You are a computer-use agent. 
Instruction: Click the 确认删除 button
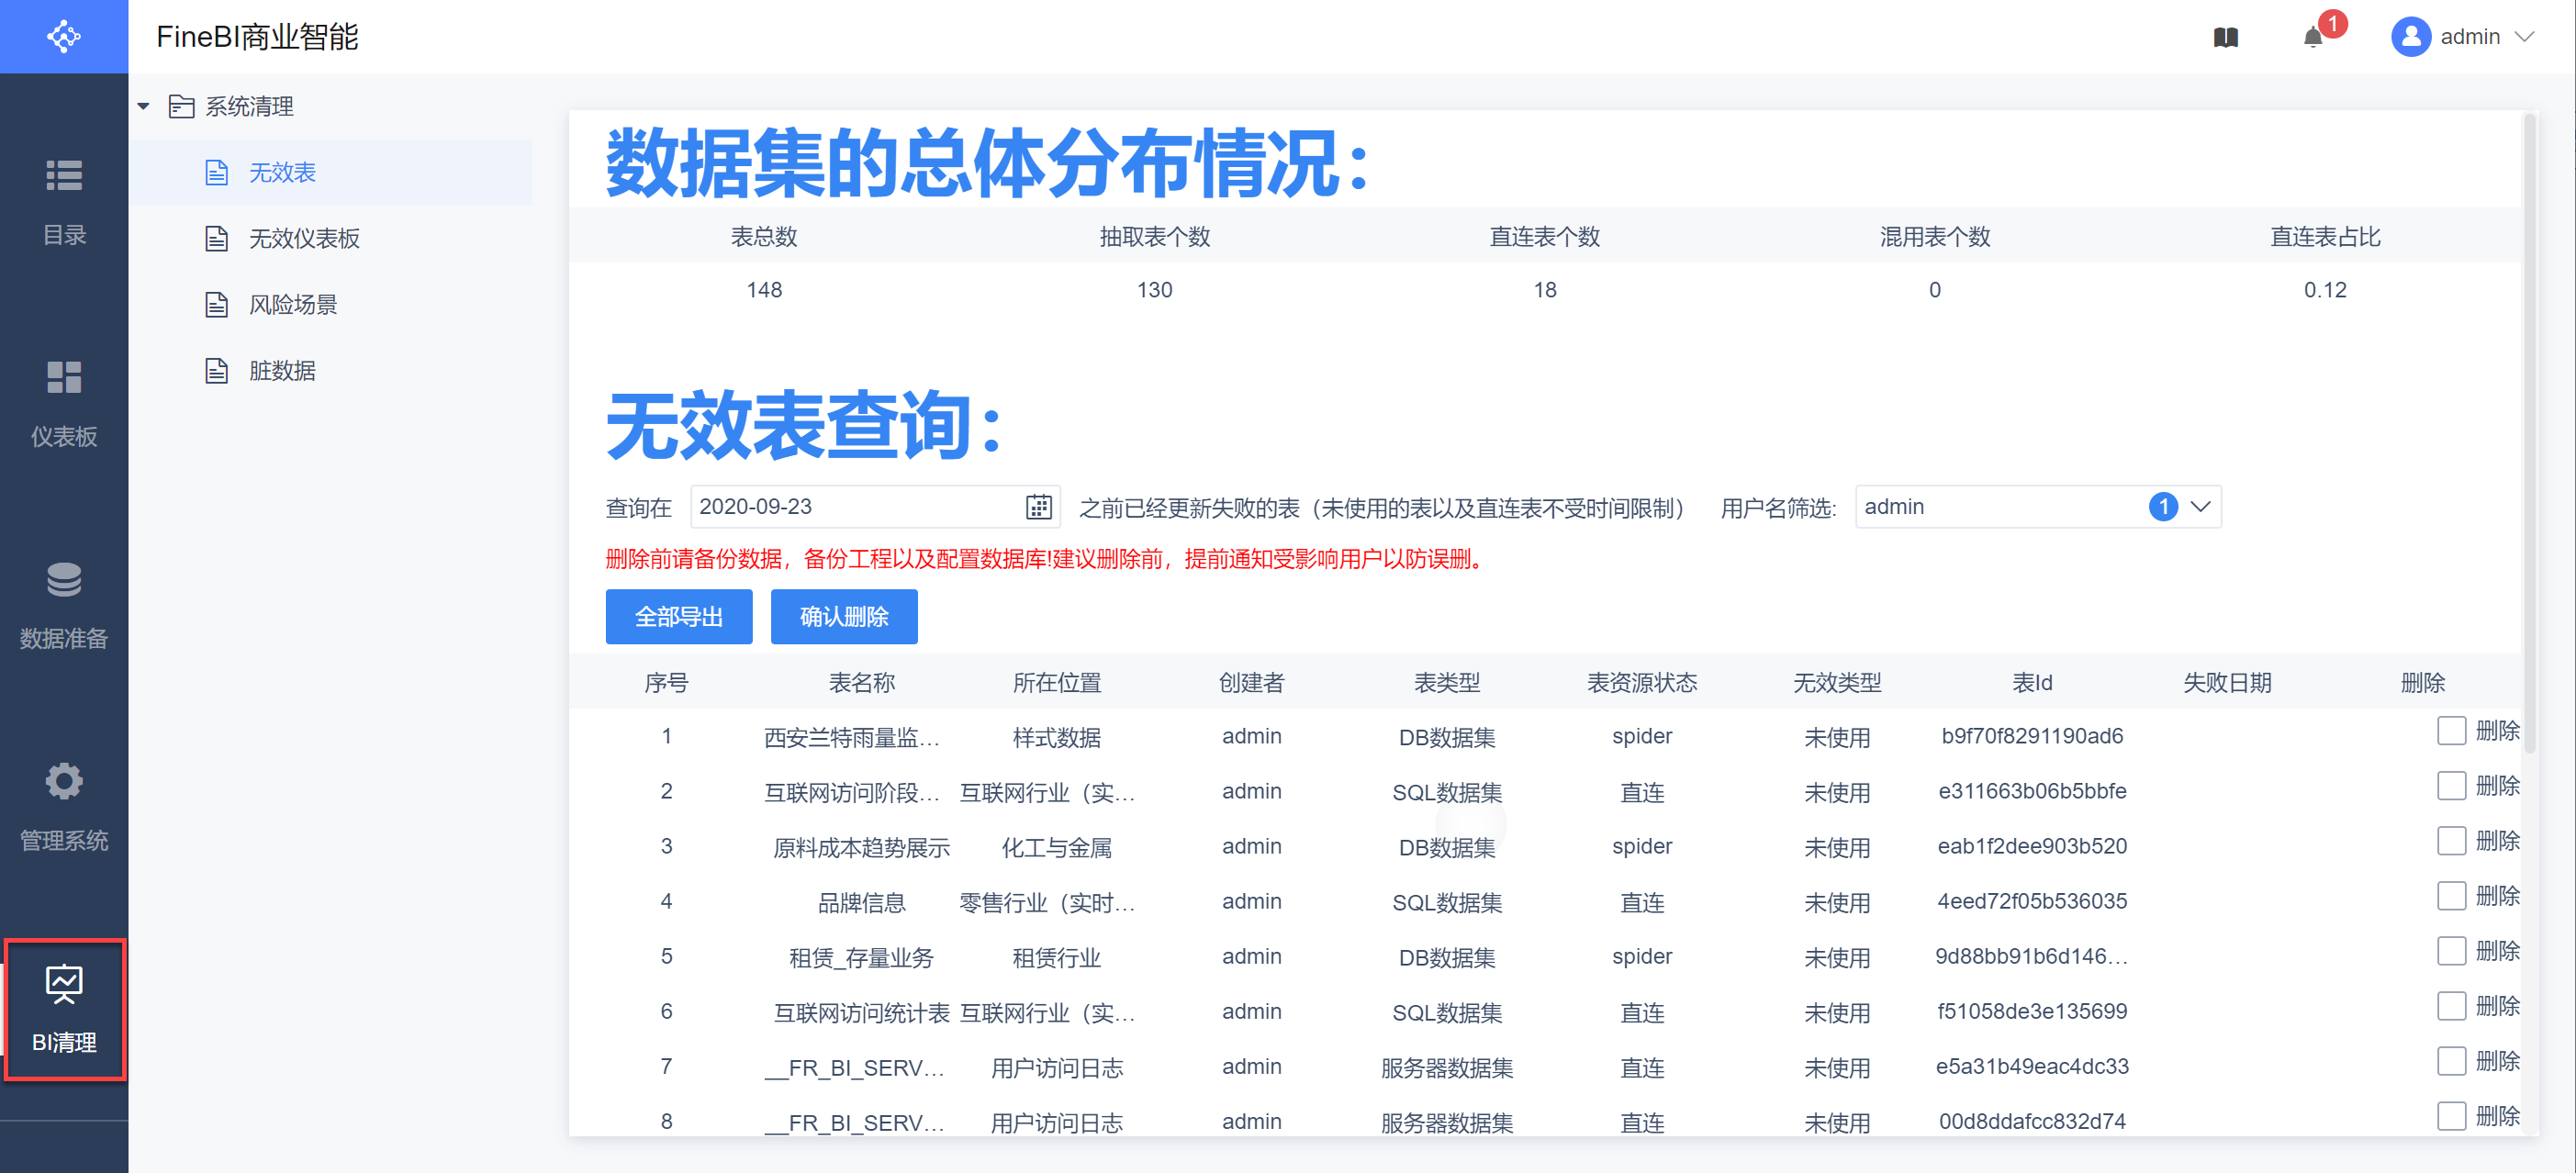[x=843, y=617]
